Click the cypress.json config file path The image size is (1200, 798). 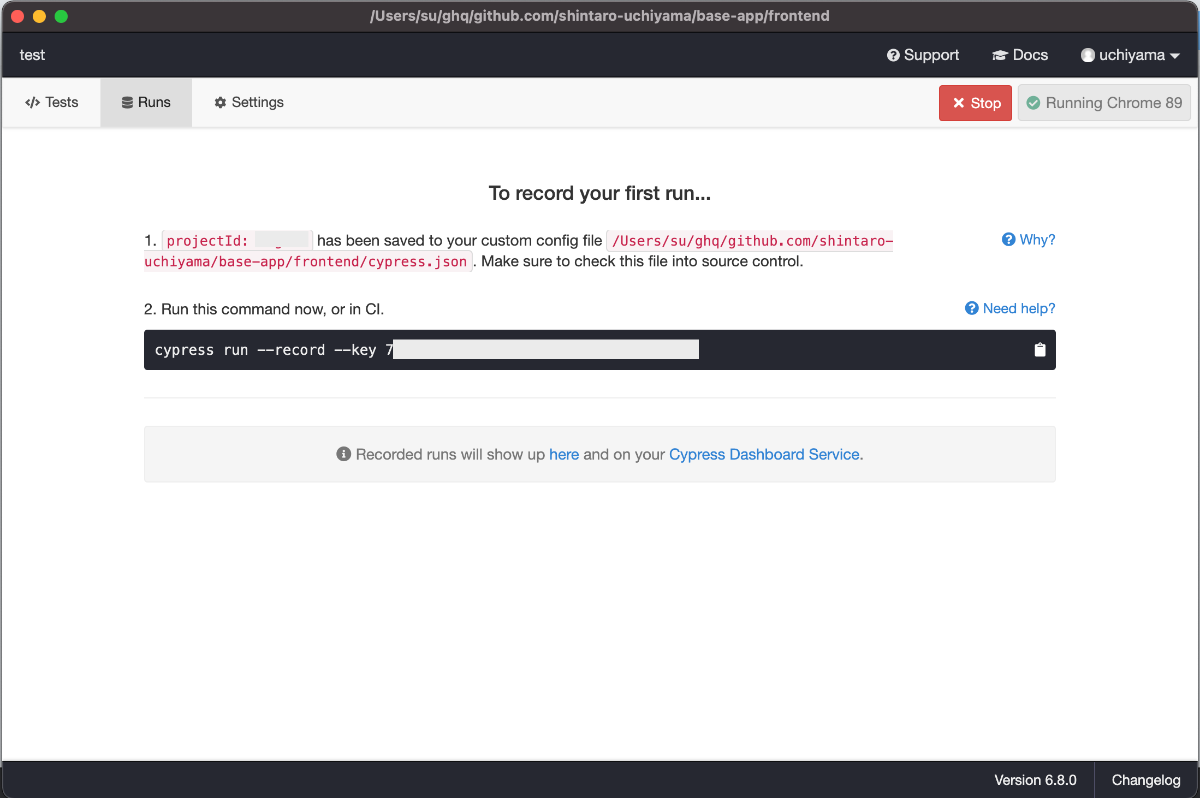tap(518, 251)
